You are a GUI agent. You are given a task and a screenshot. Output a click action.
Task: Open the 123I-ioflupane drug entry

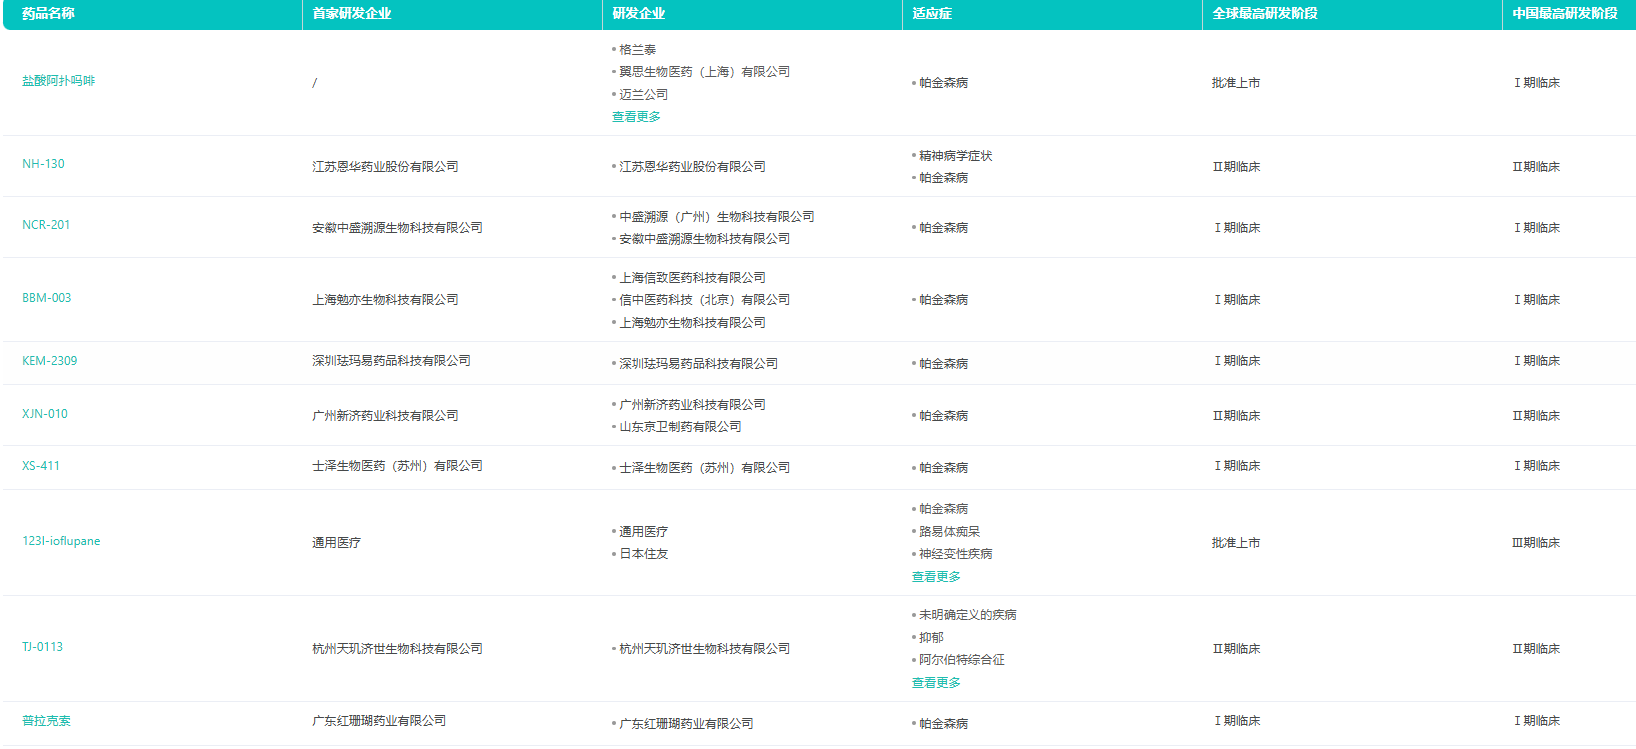[x=61, y=541]
